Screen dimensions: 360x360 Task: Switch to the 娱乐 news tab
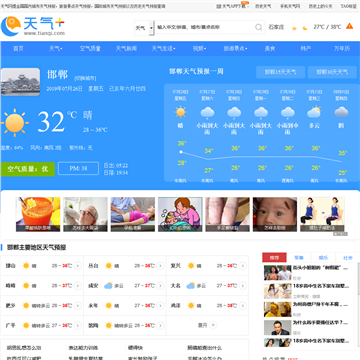323,257
